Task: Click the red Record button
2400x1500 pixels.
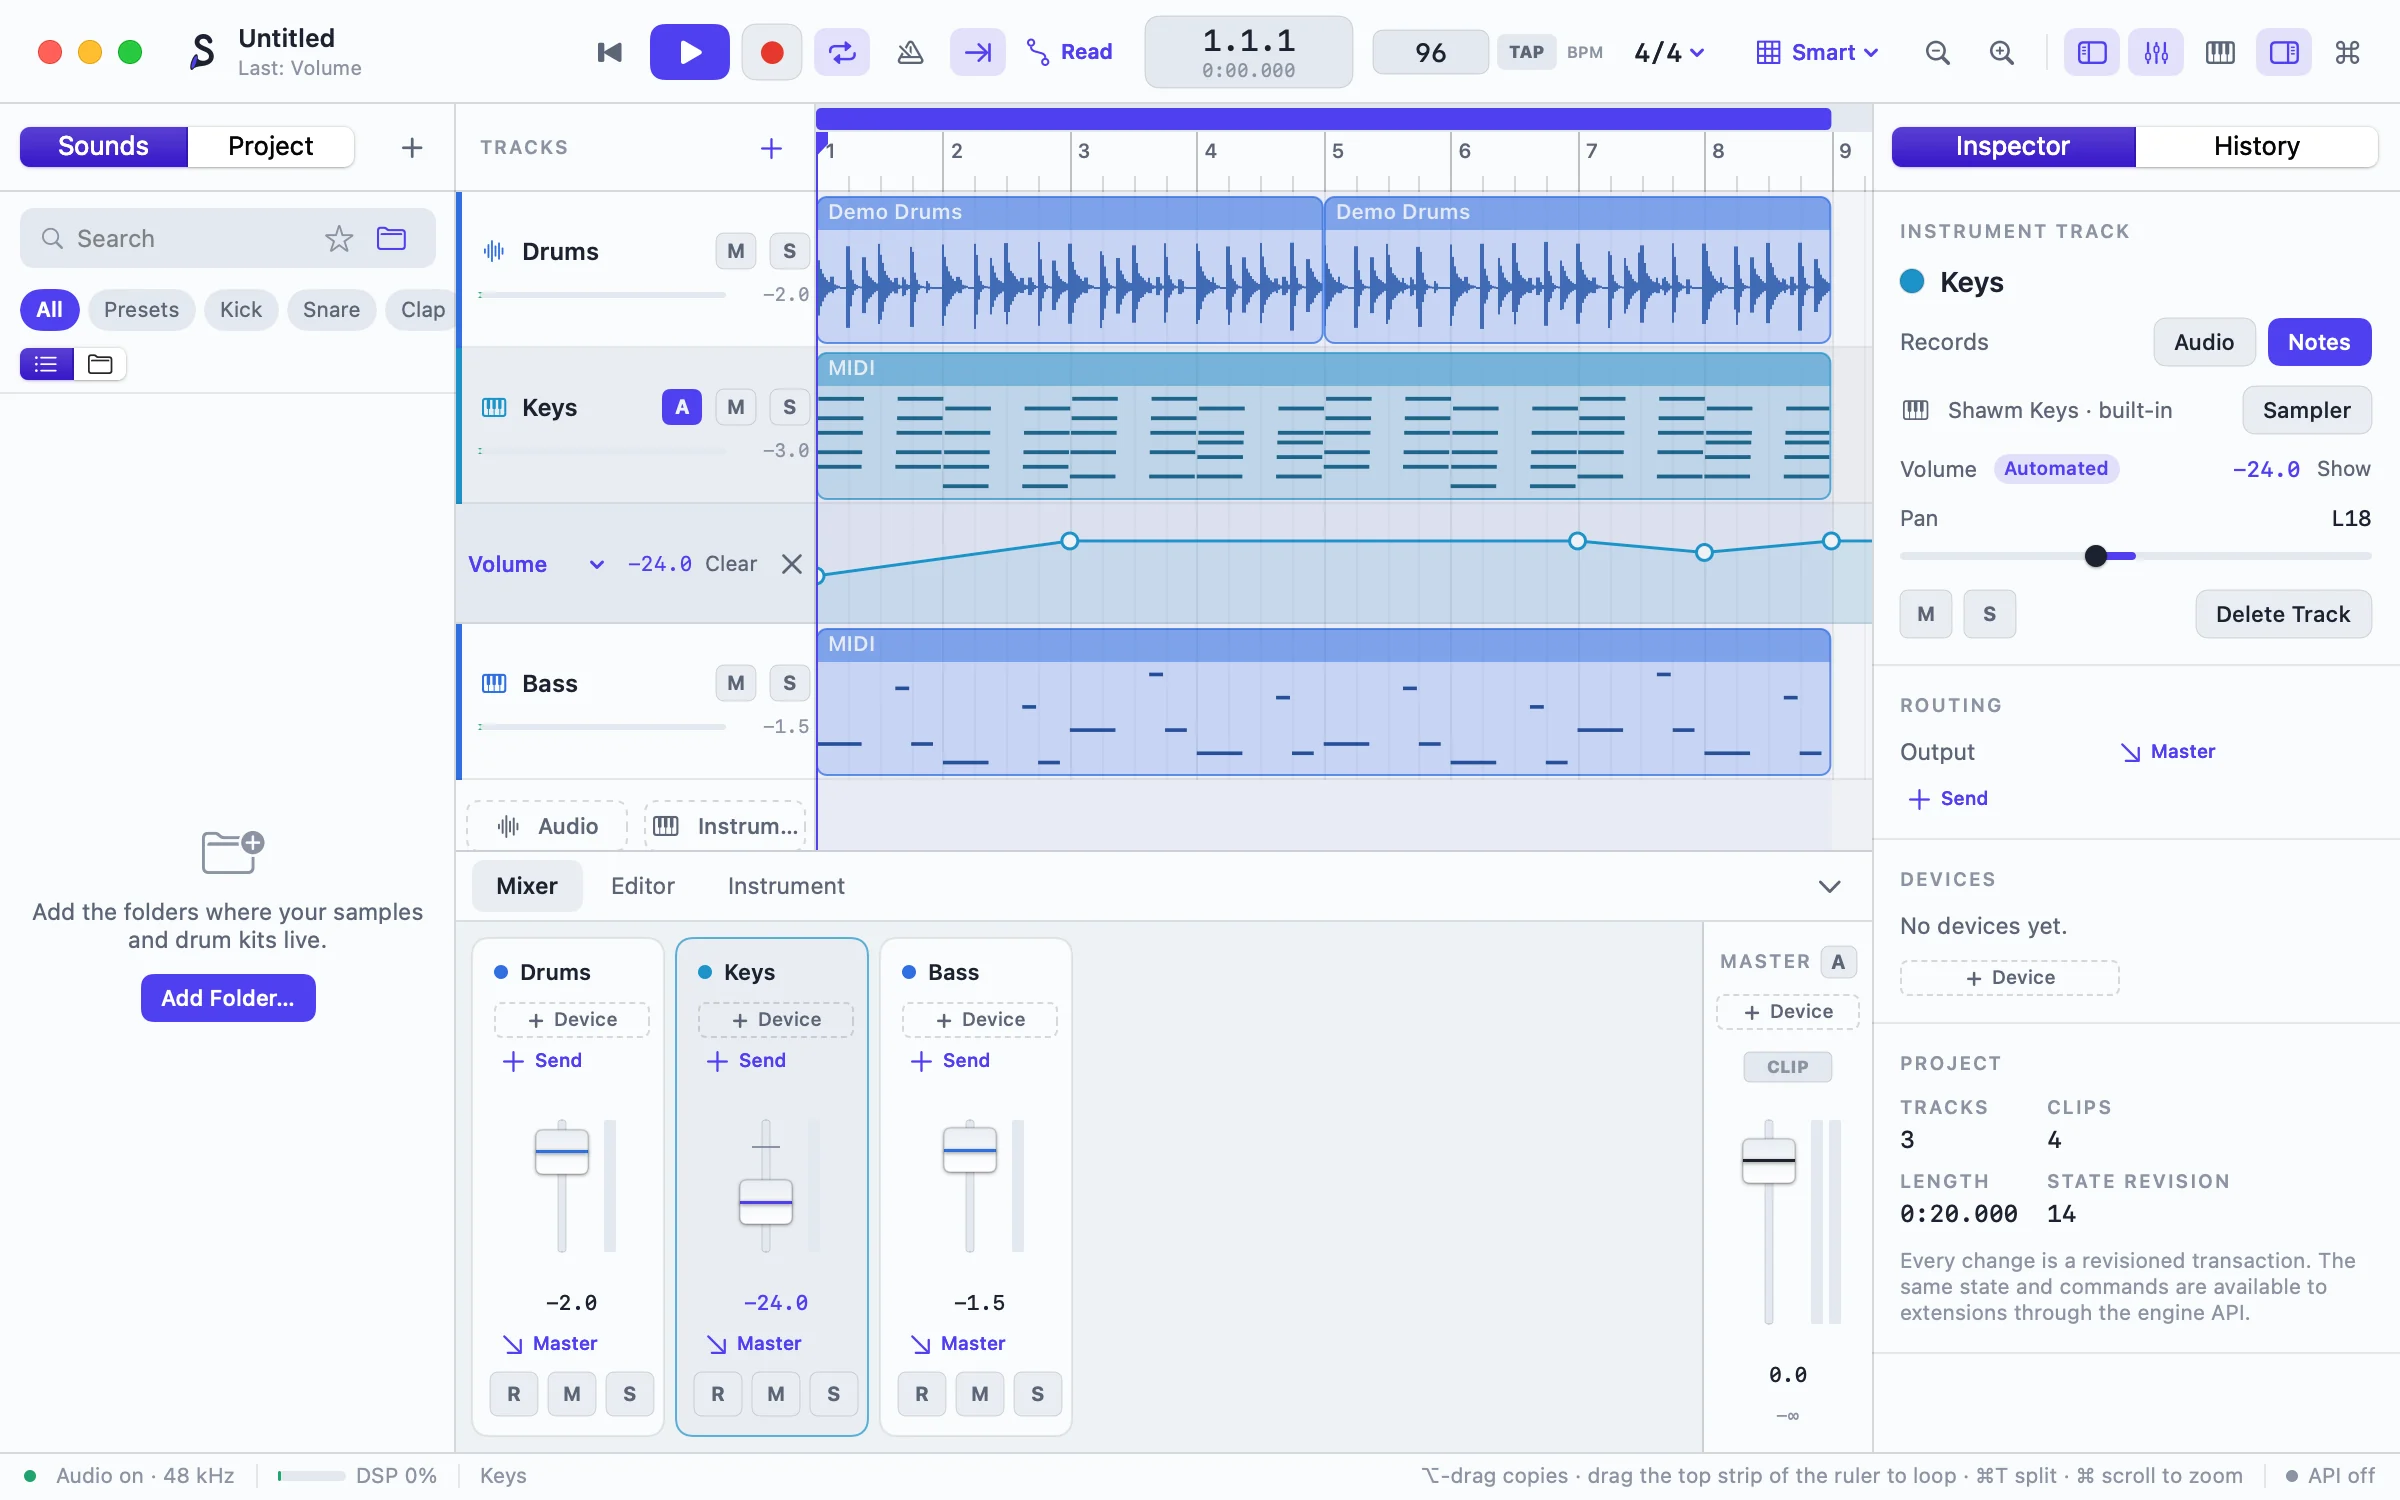Action: tap(771, 52)
